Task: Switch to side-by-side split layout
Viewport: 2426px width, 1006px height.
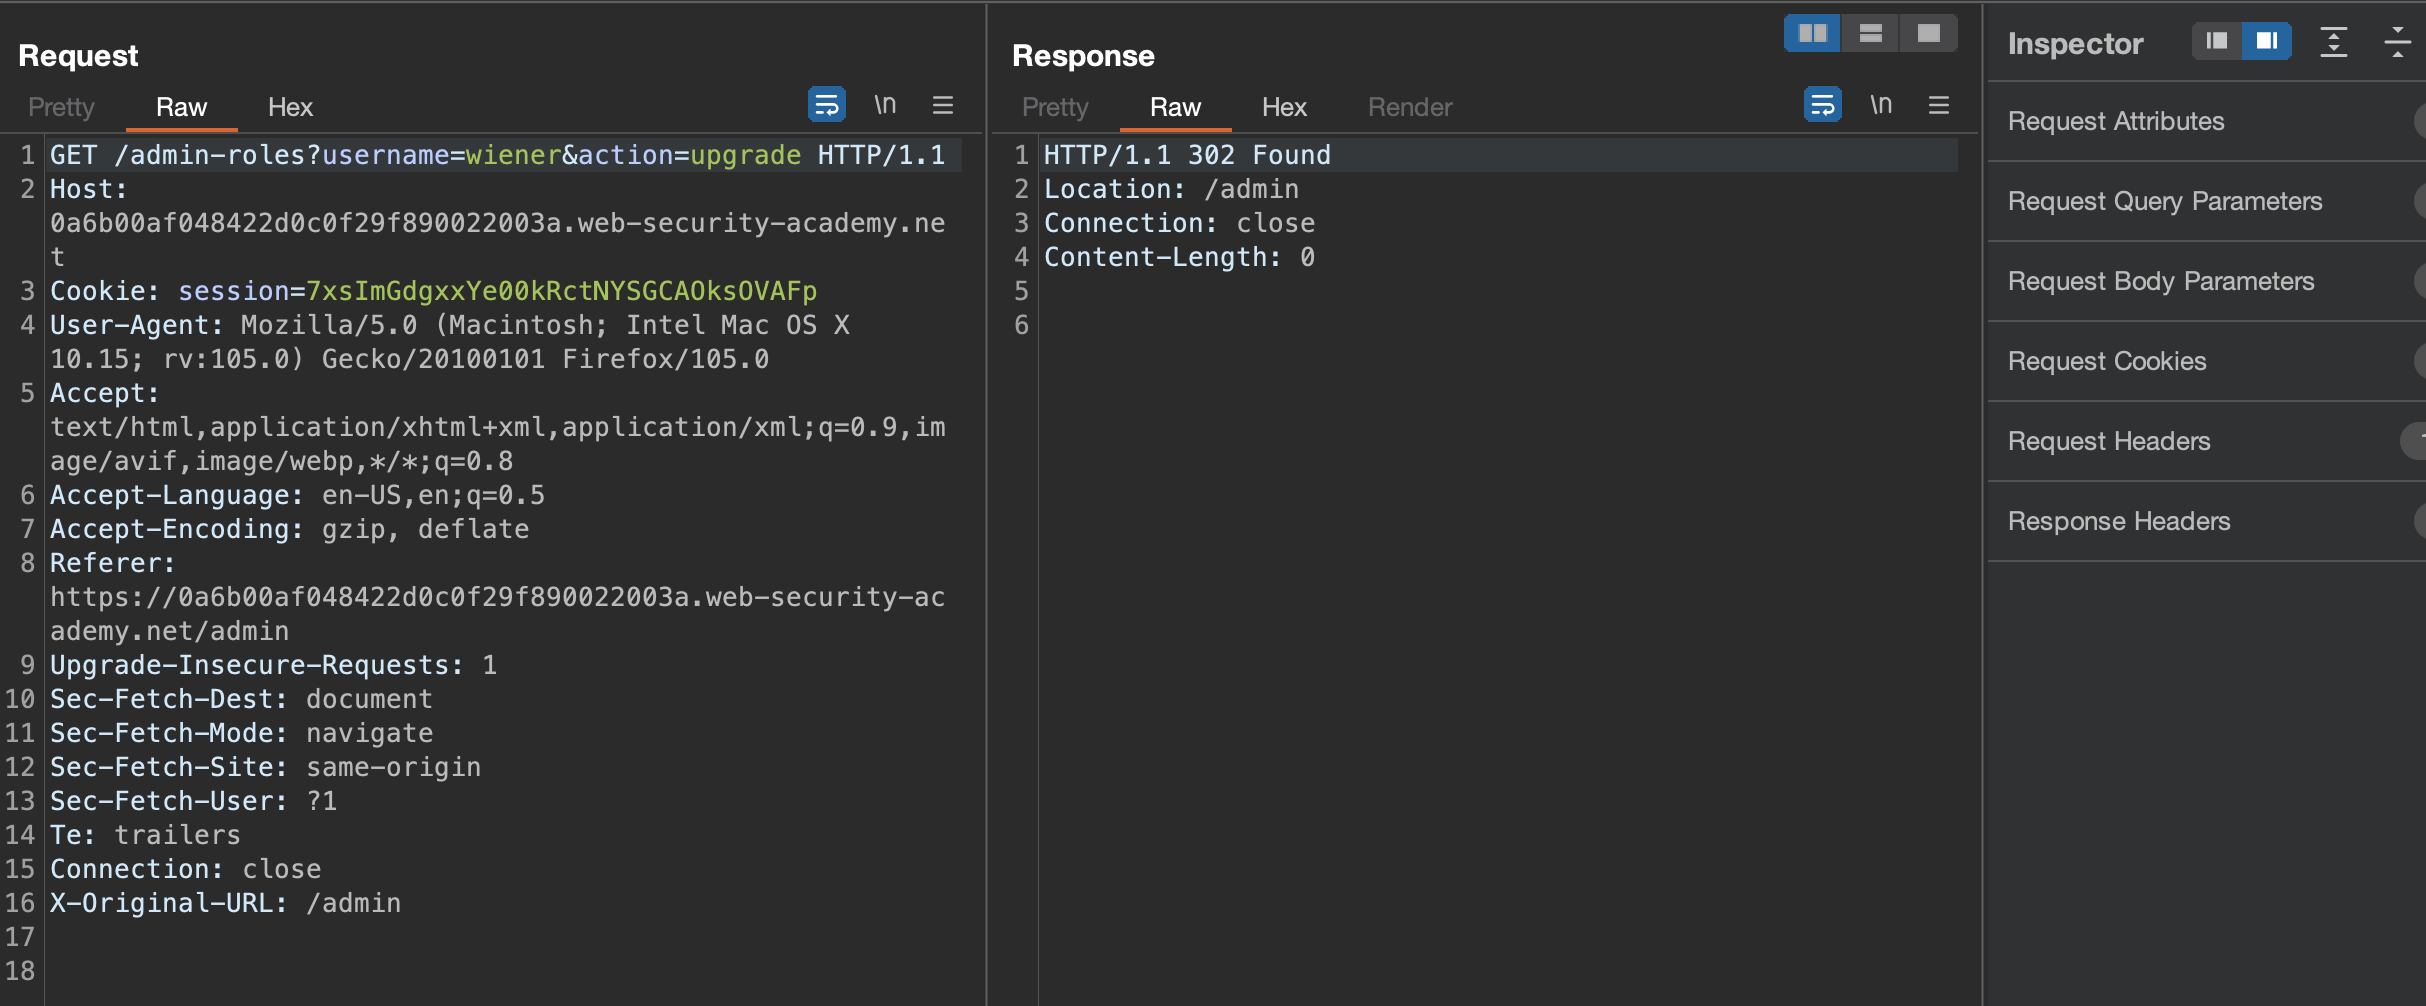Action: (1812, 34)
